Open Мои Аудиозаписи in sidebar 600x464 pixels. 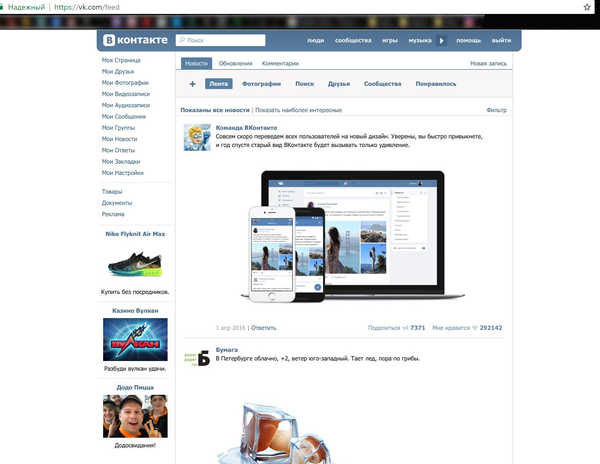pyautogui.click(x=126, y=105)
